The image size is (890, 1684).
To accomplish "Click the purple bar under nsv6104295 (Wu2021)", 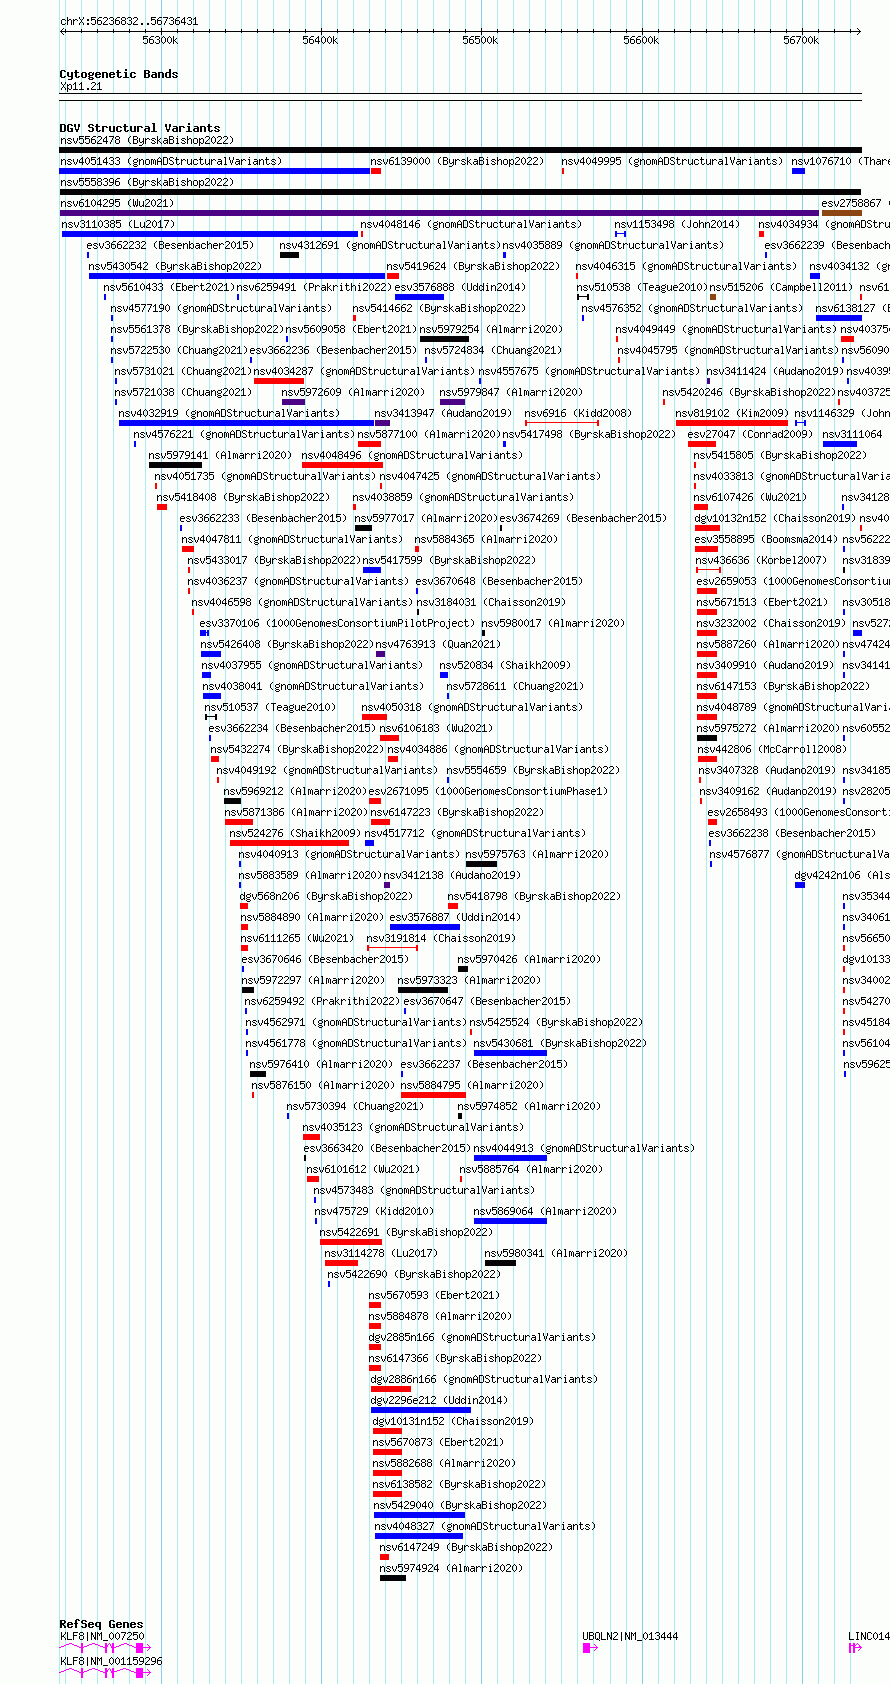I will [439, 213].
